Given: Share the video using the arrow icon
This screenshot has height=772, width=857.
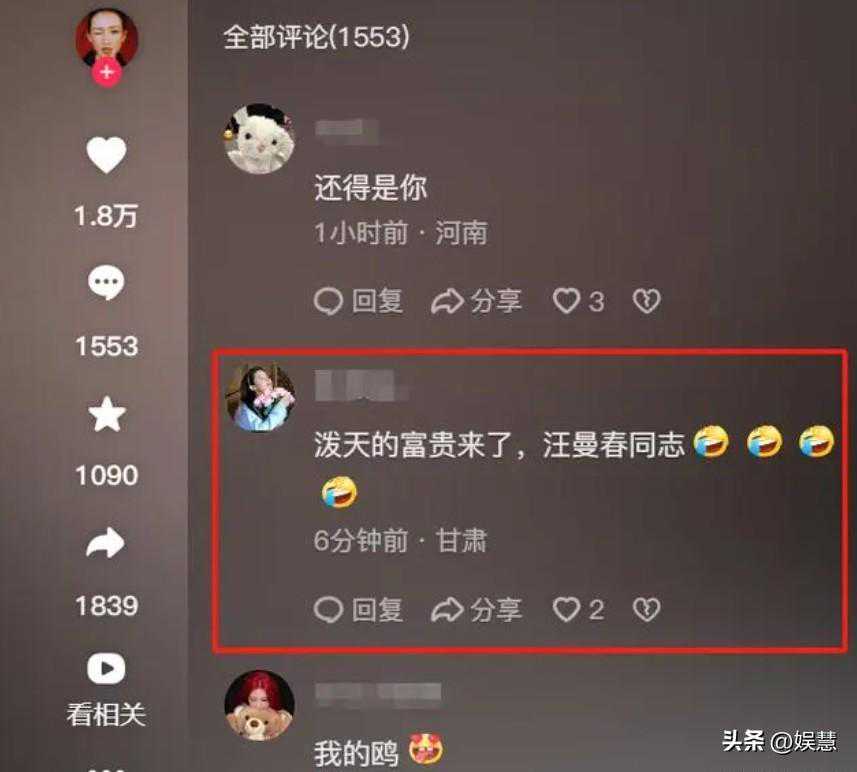Looking at the screenshot, I should (x=105, y=543).
